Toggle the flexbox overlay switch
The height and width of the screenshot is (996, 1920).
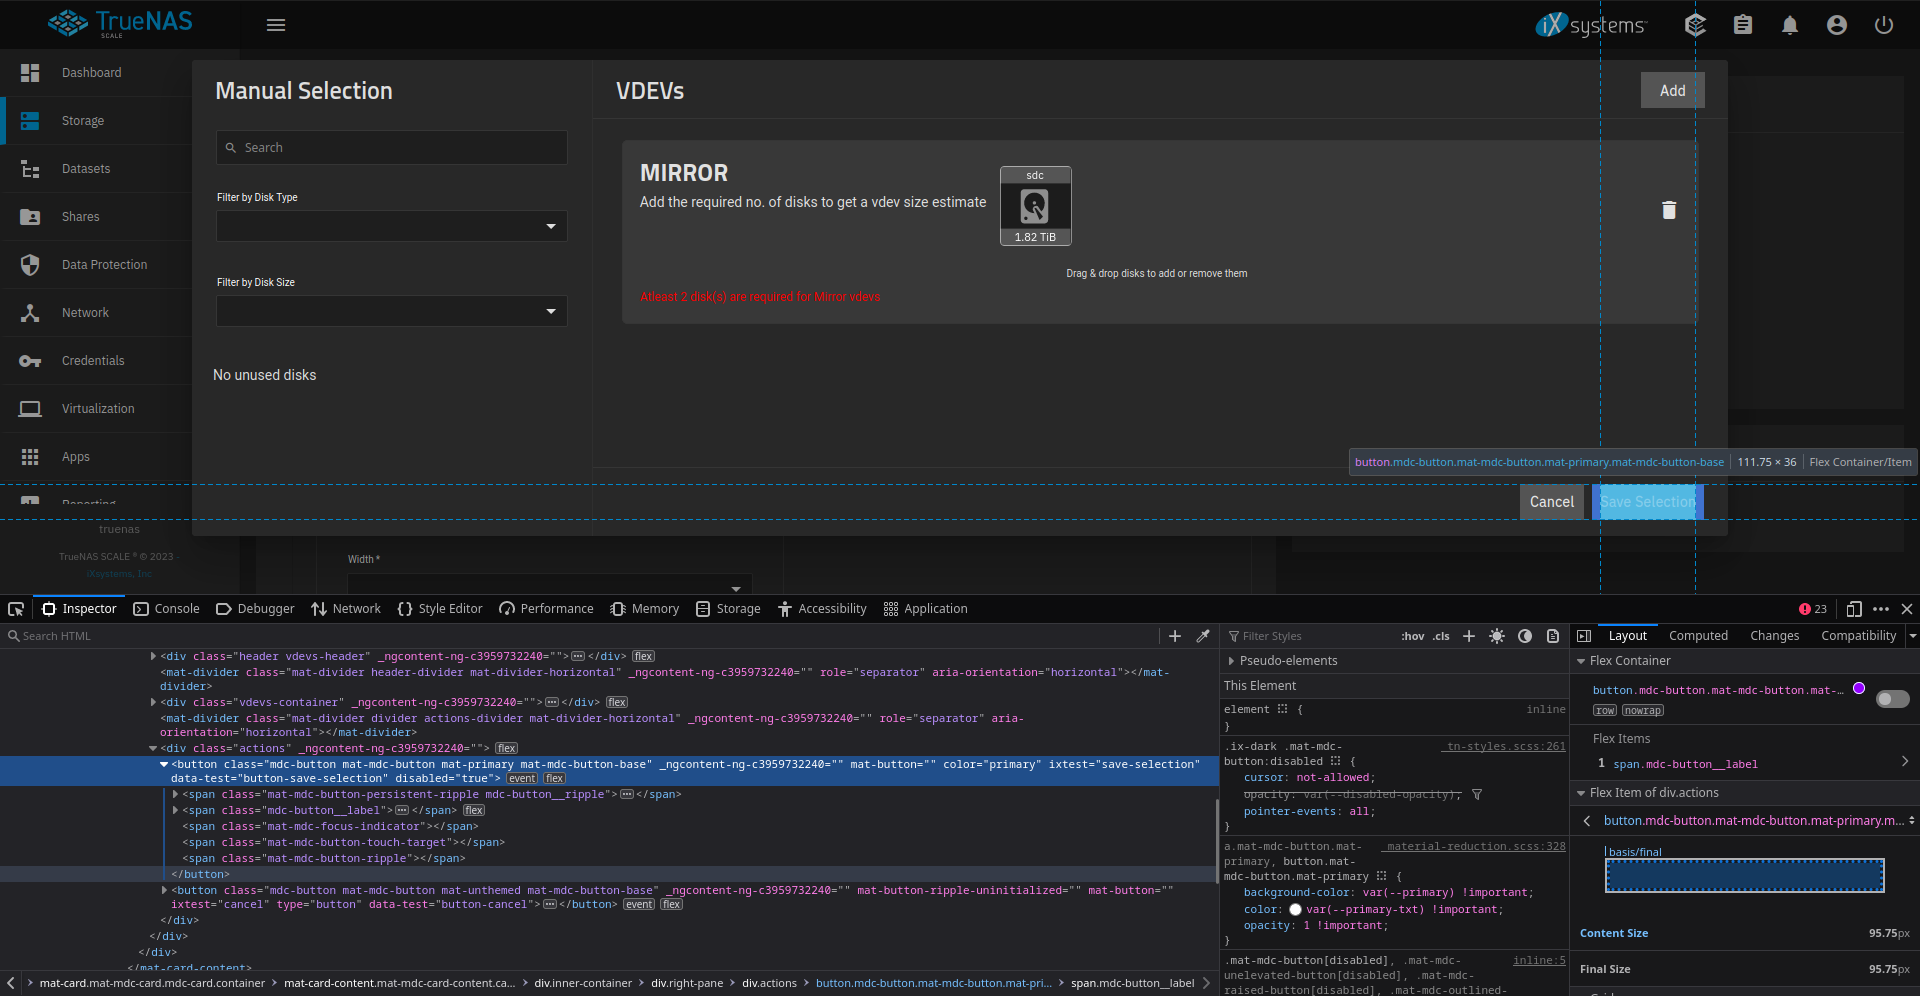(x=1893, y=699)
